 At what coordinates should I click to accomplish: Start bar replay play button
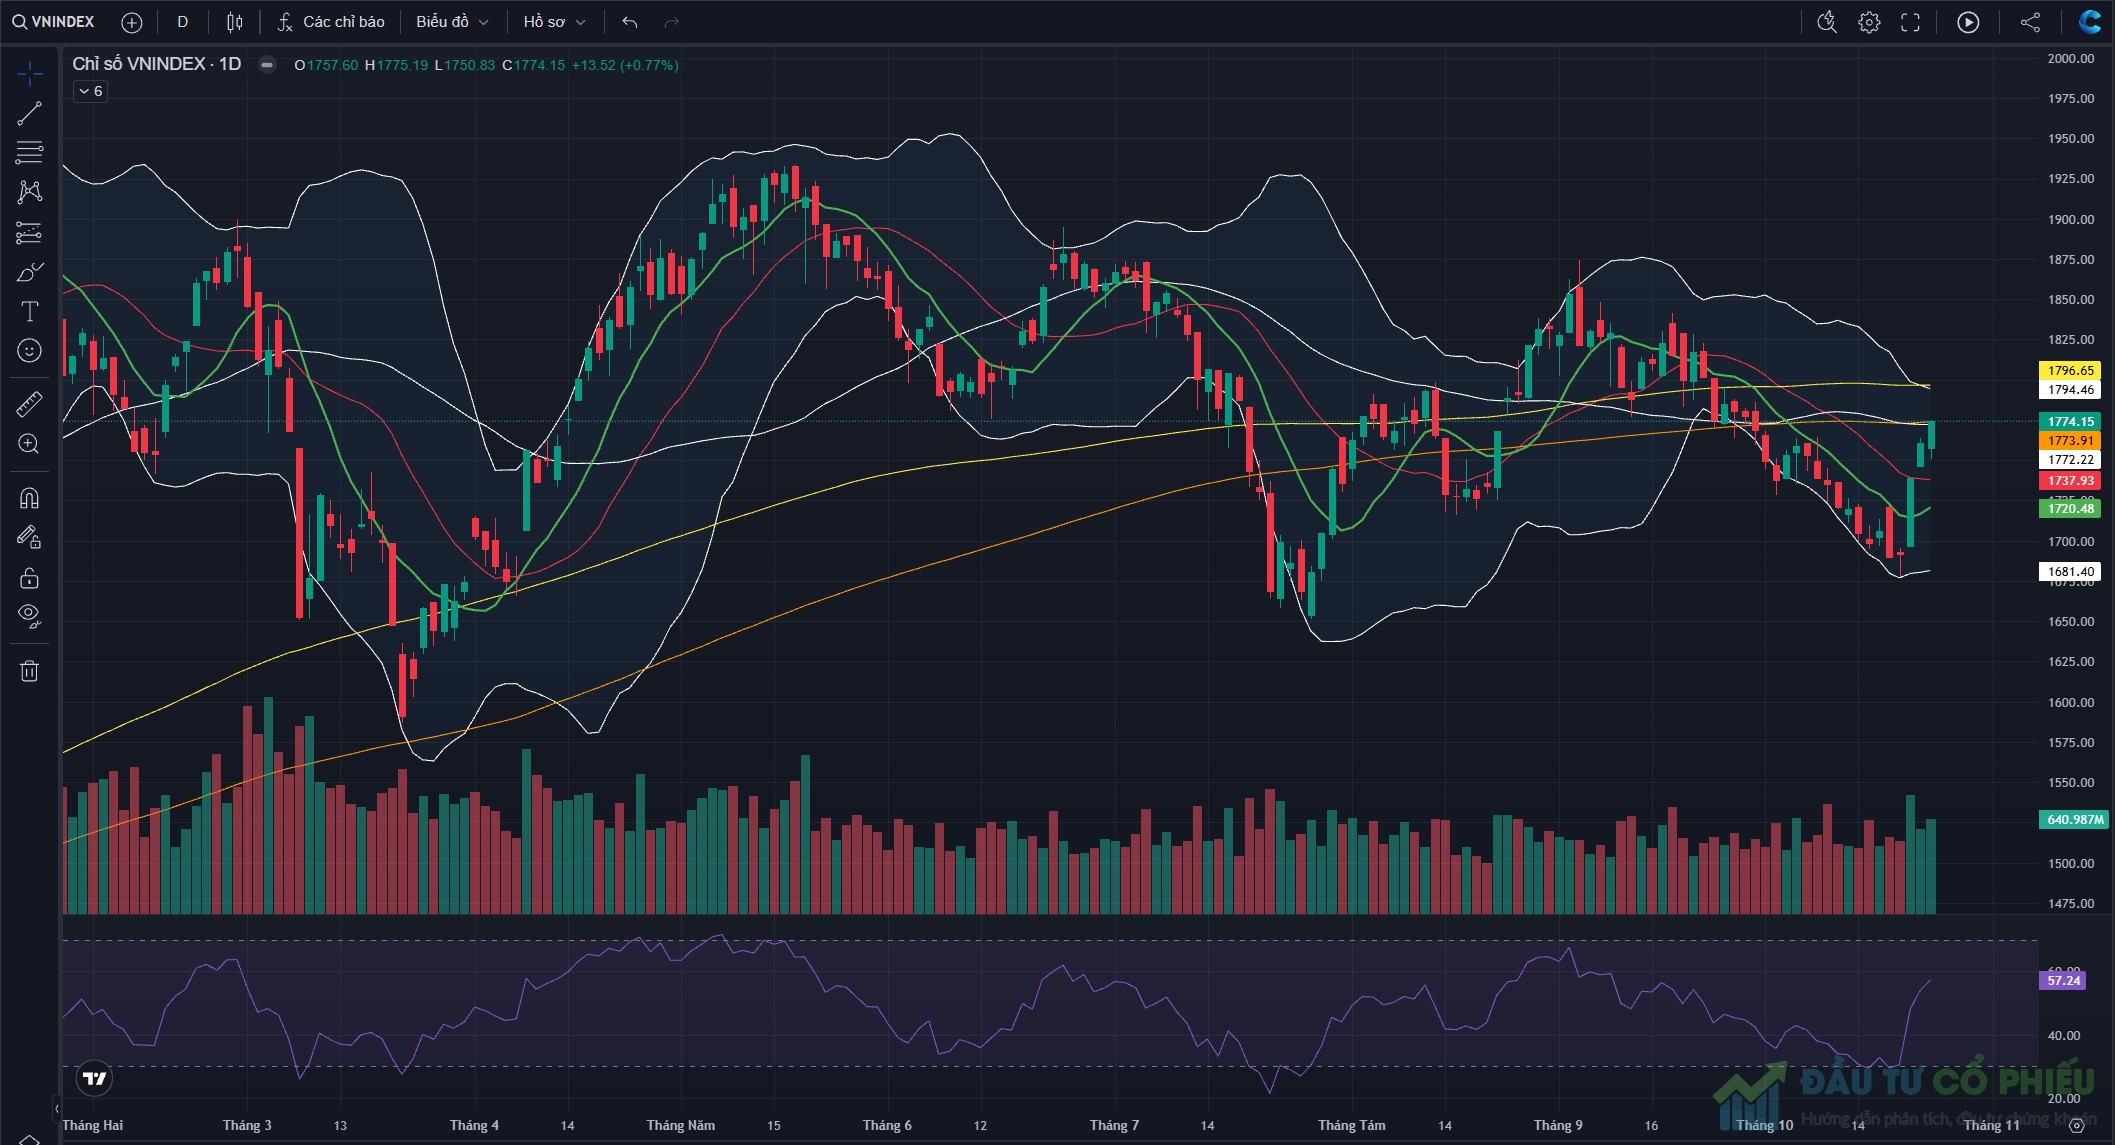1968,22
